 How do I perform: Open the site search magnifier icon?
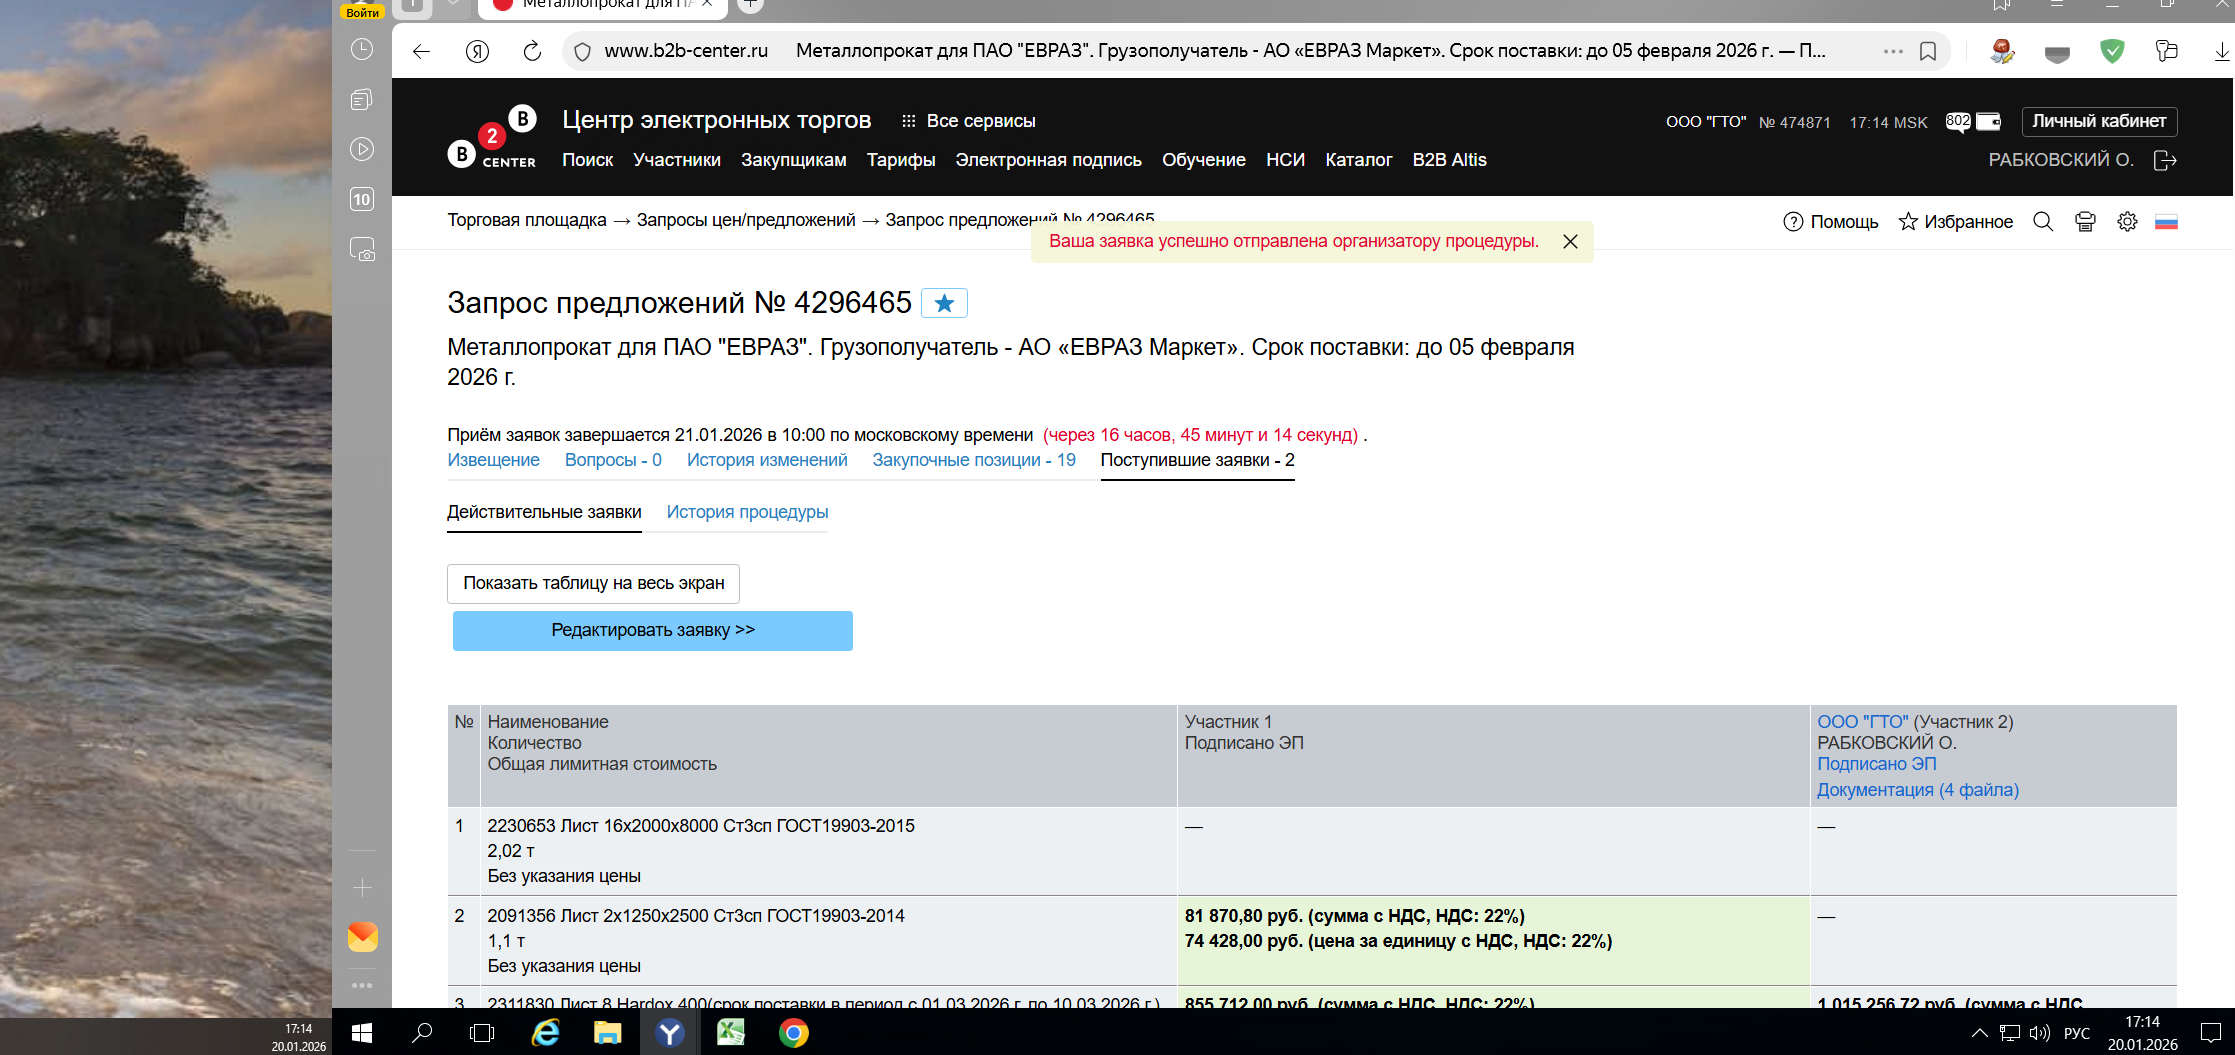point(2043,222)
